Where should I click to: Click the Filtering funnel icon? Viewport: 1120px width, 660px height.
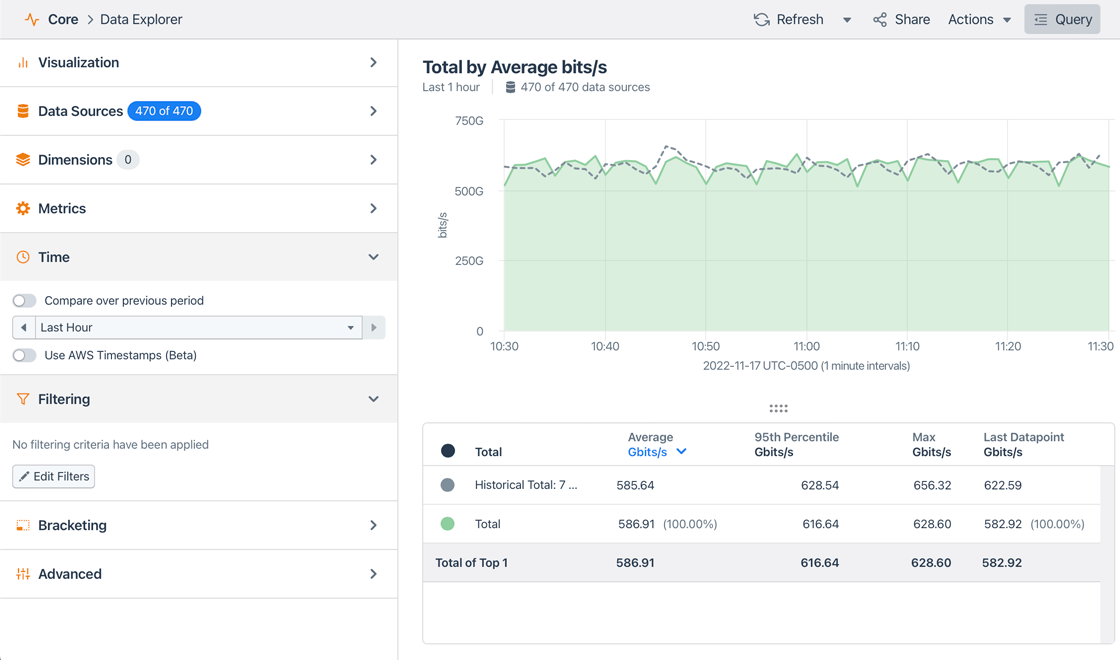[22, 398]
